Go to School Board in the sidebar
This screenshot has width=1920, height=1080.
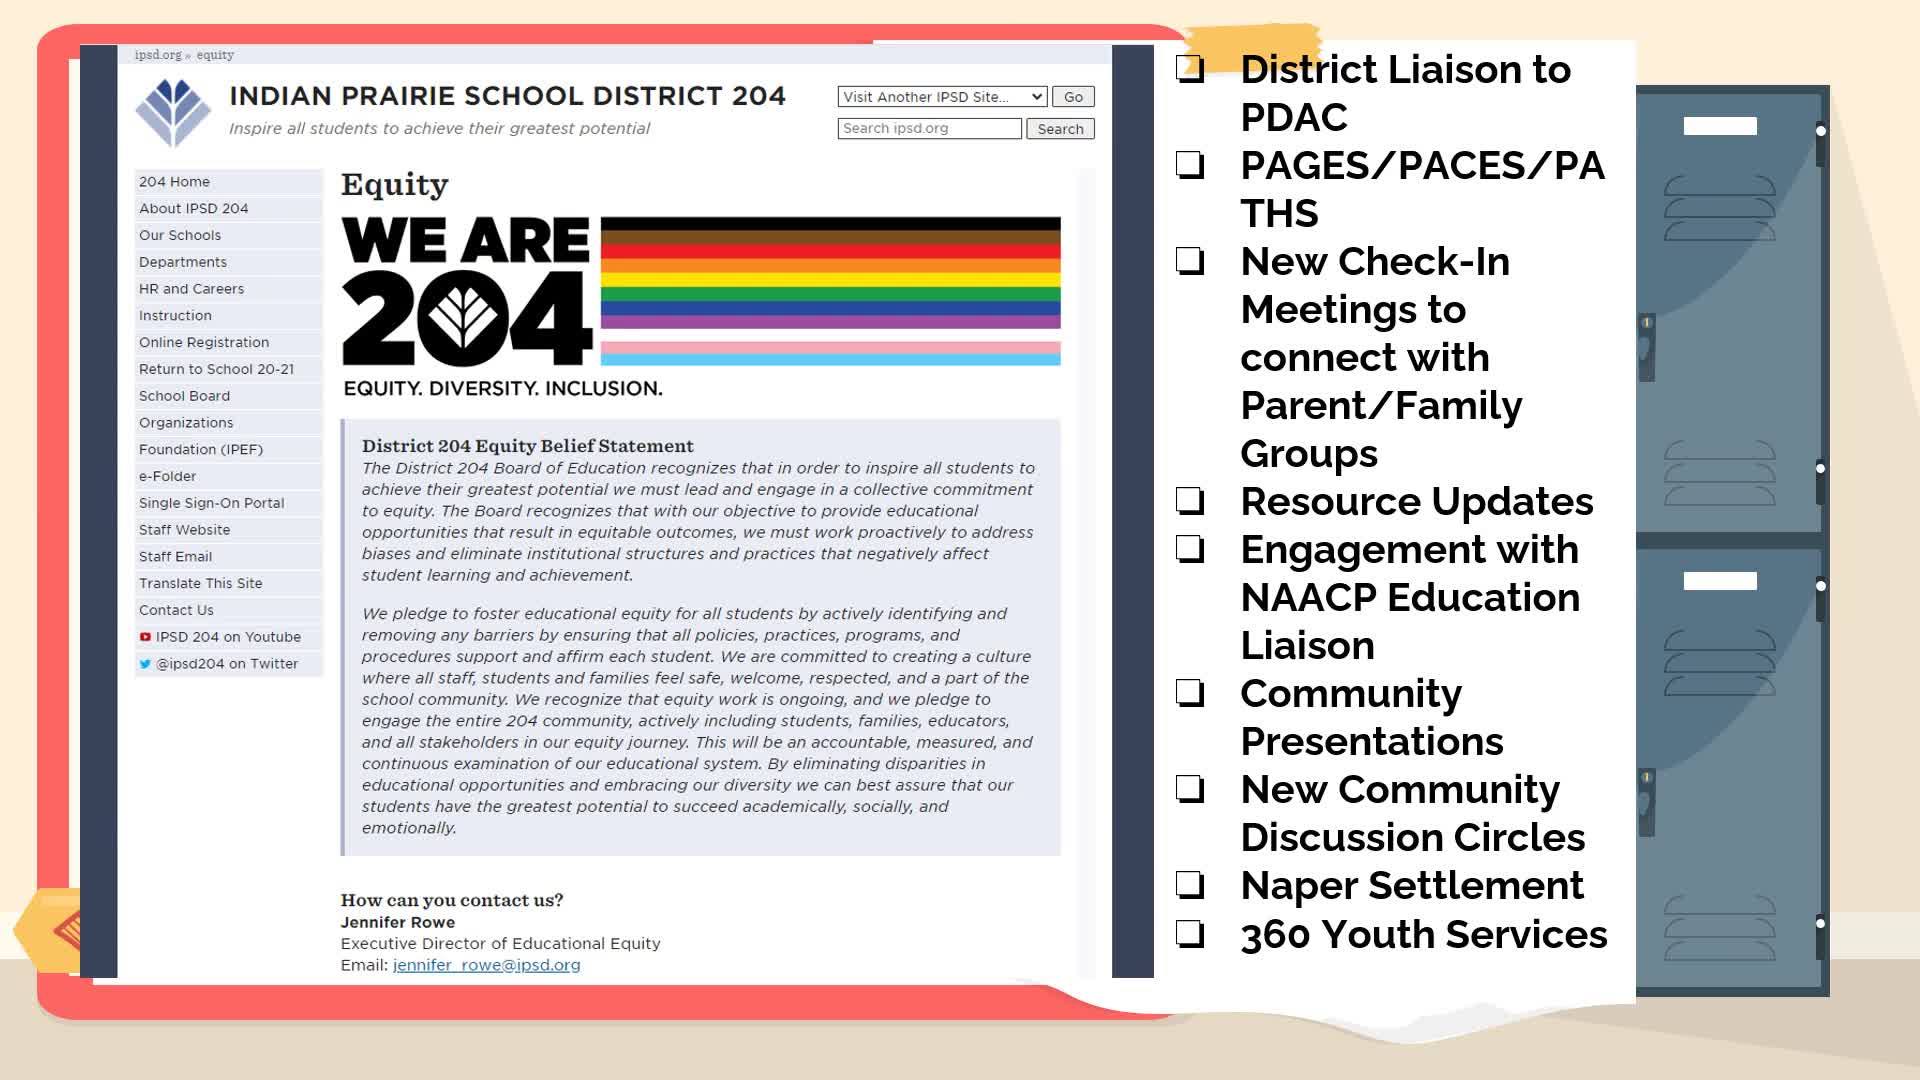point(228,396)
